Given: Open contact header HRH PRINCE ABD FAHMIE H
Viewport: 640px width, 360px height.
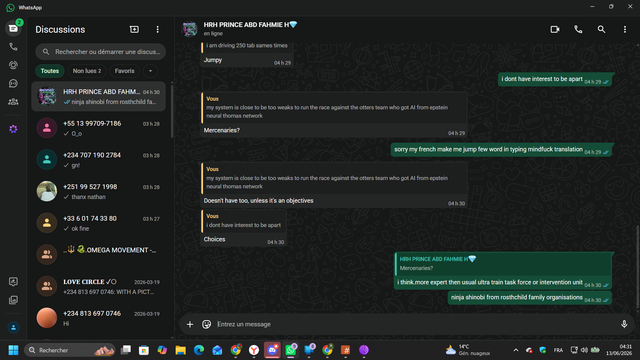Looking at the screenshot, I should (x=250, y=24).
